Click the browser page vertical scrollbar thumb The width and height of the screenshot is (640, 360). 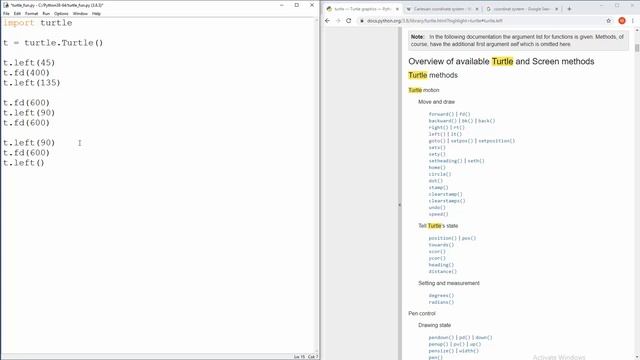[637, 48]
